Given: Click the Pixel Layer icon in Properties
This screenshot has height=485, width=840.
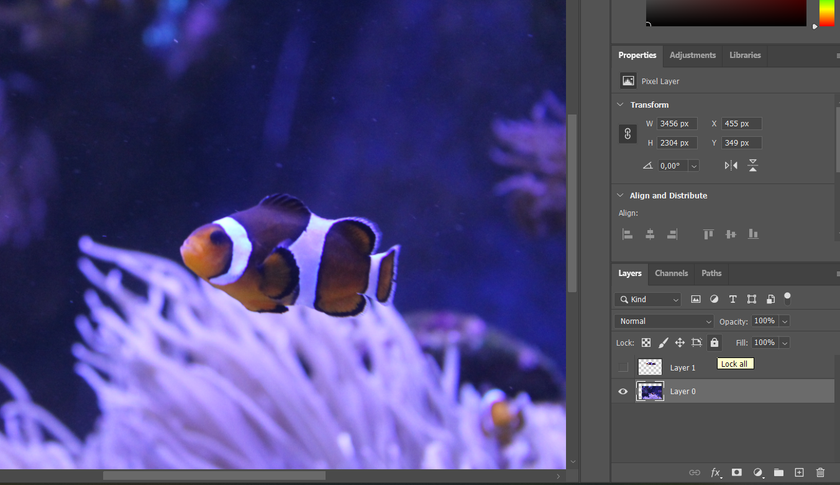Looking at the screenshot, I should tap(628, 81).
